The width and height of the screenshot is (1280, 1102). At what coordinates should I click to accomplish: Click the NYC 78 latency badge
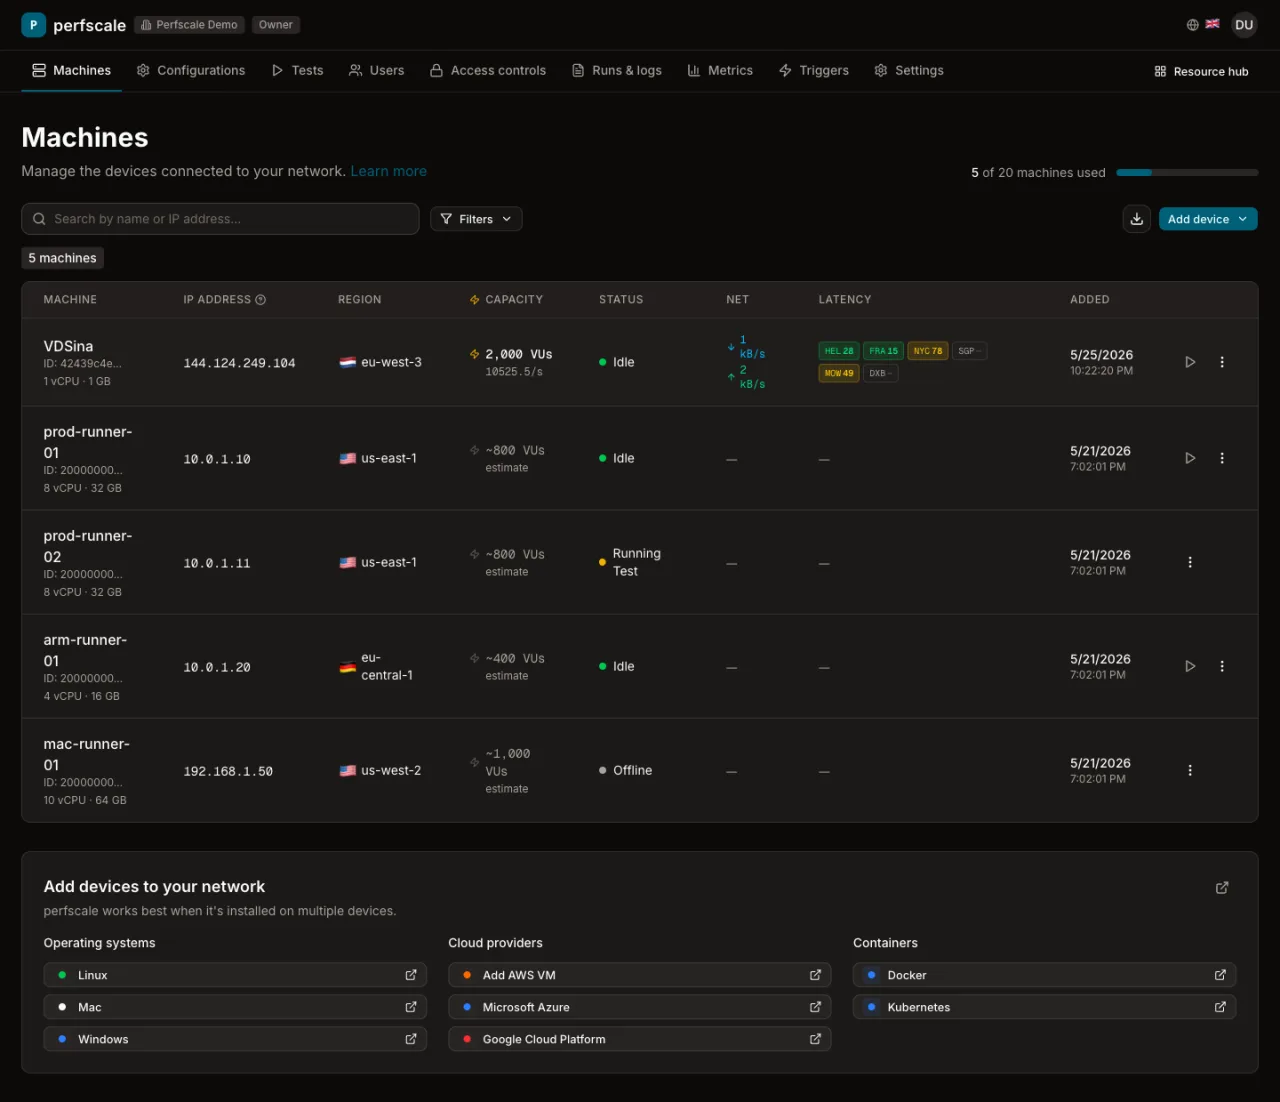(928, 351)
